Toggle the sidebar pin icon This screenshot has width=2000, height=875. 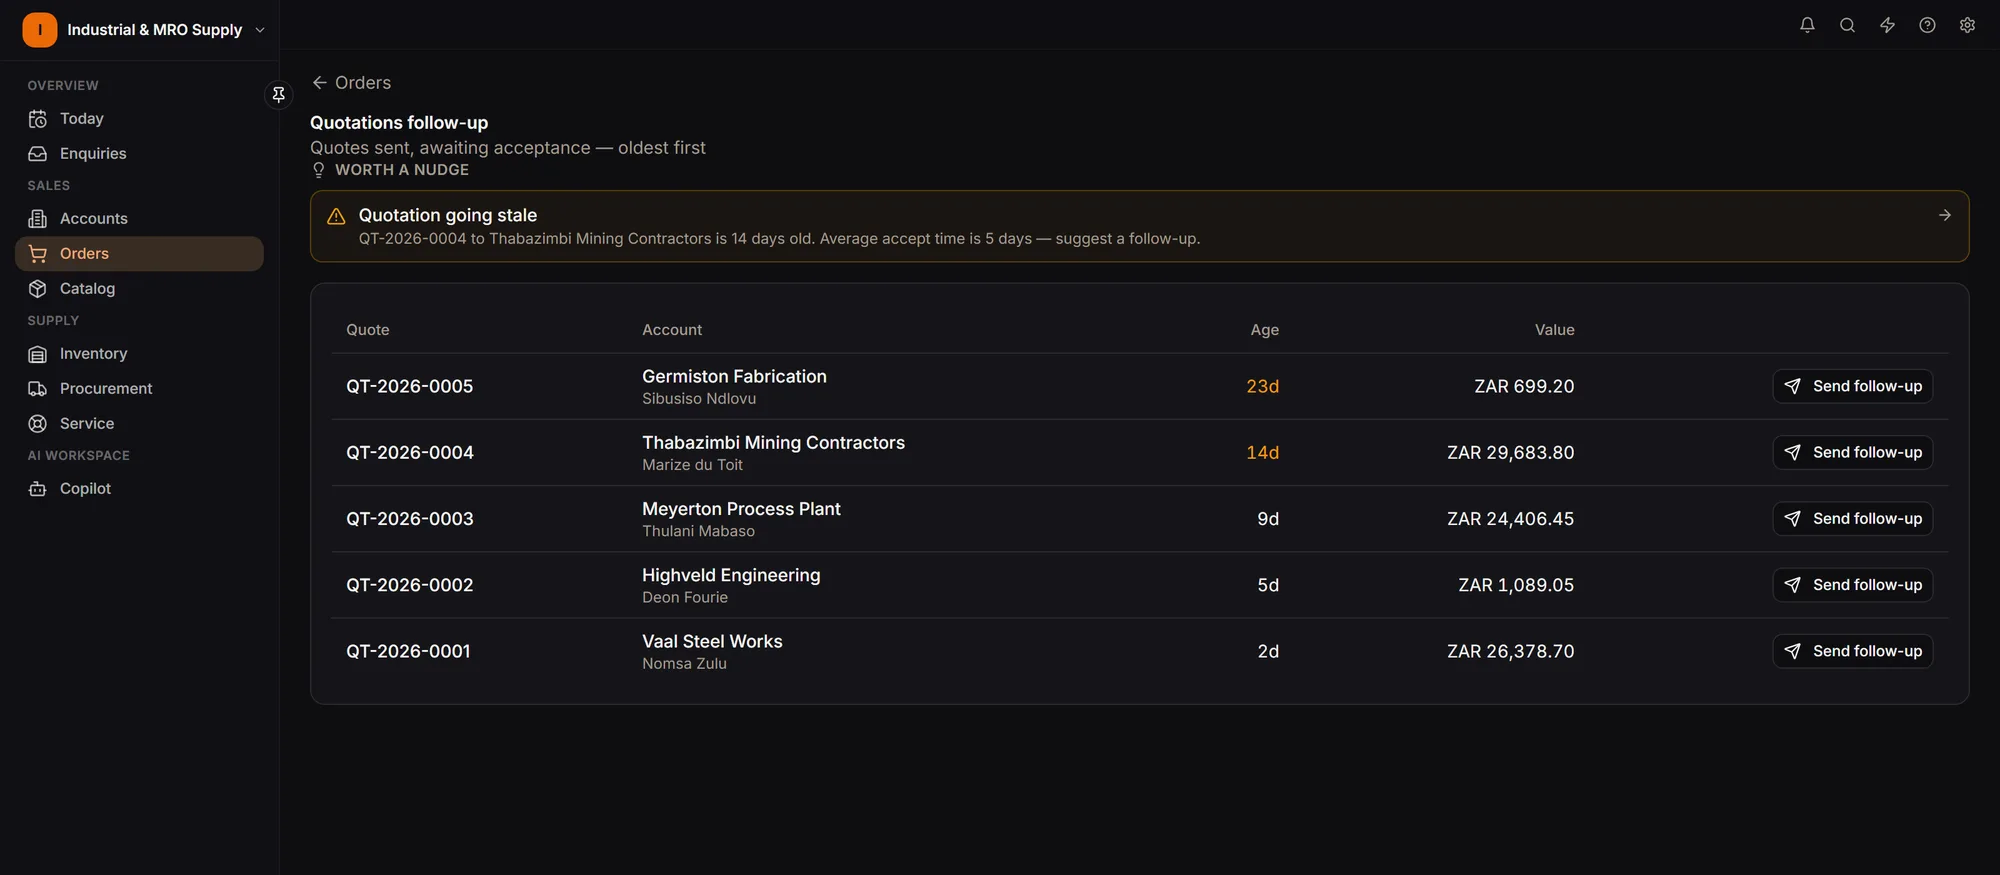pos(279,94)
